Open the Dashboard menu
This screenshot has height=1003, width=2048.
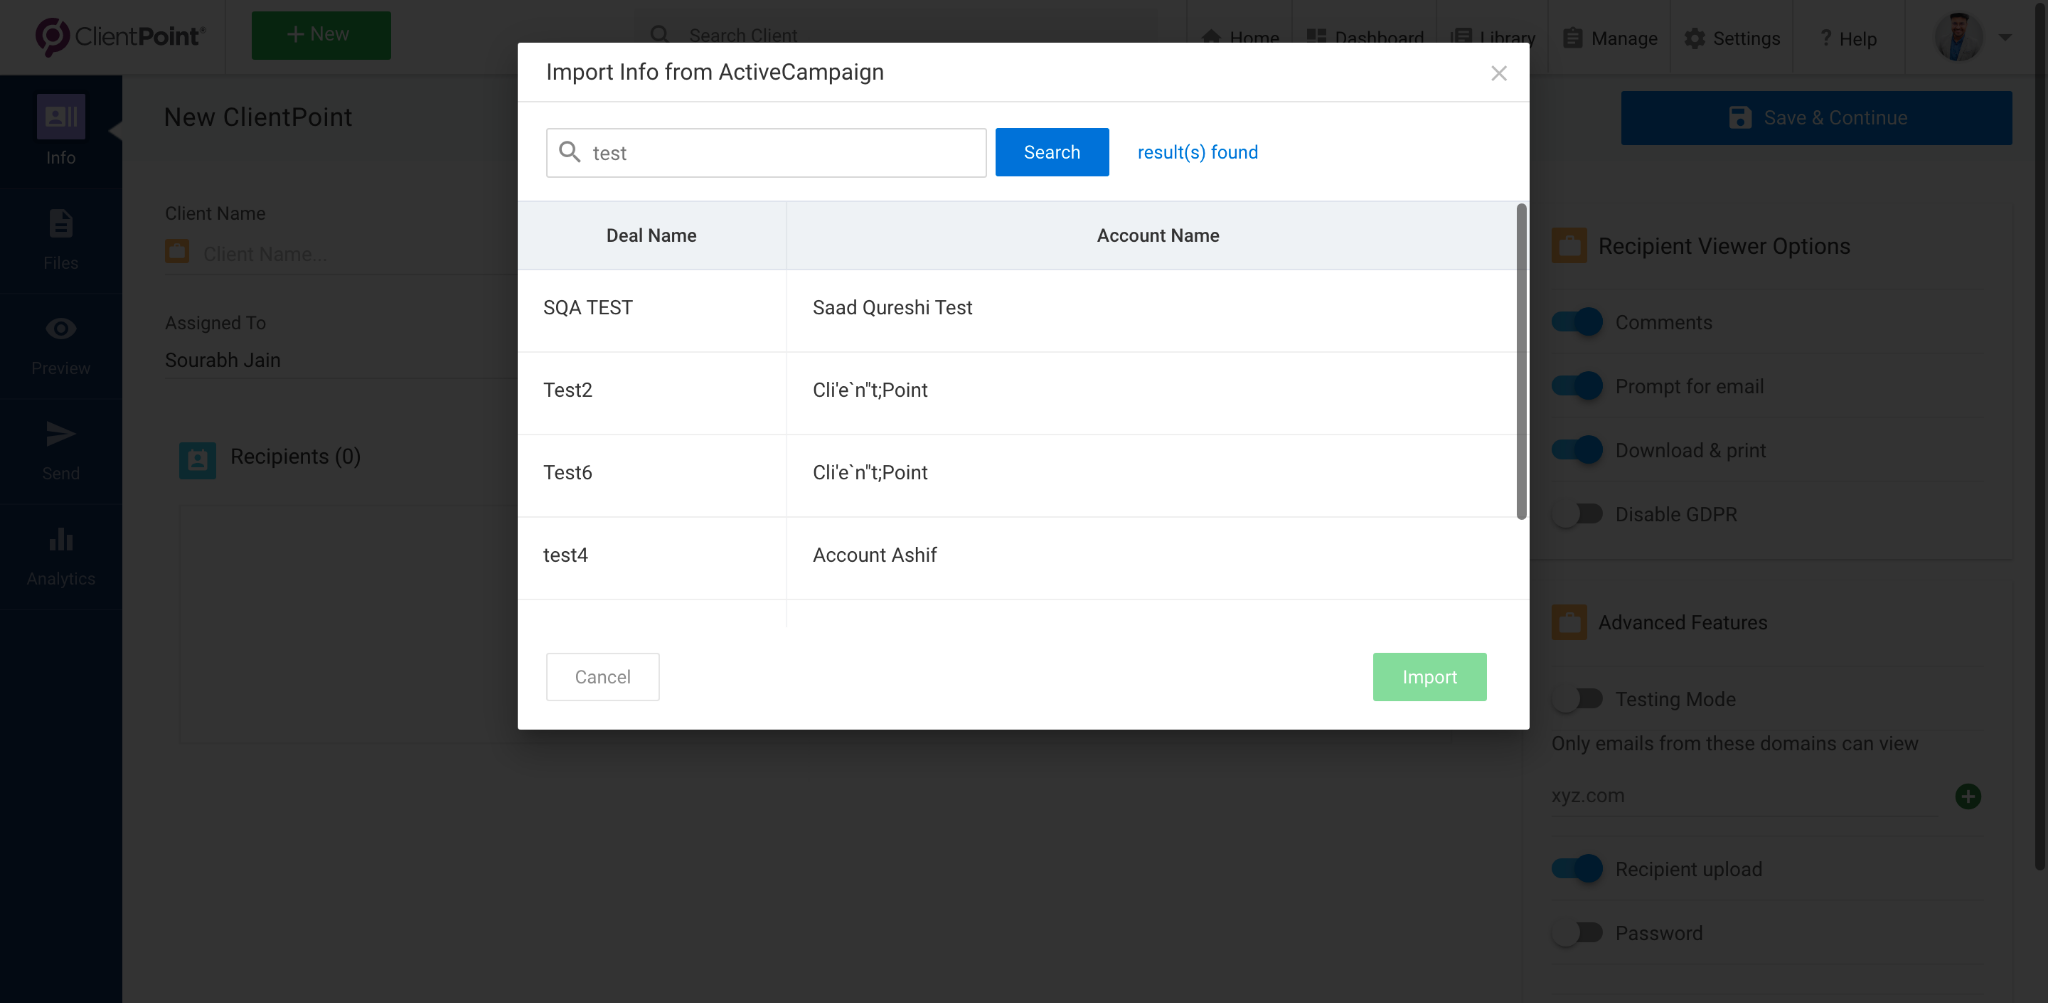[1365, 38]
